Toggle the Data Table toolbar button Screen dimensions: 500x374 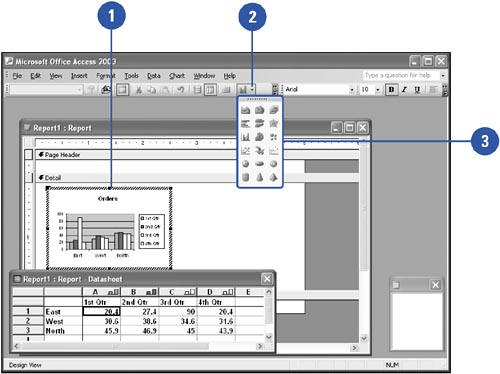226,89
